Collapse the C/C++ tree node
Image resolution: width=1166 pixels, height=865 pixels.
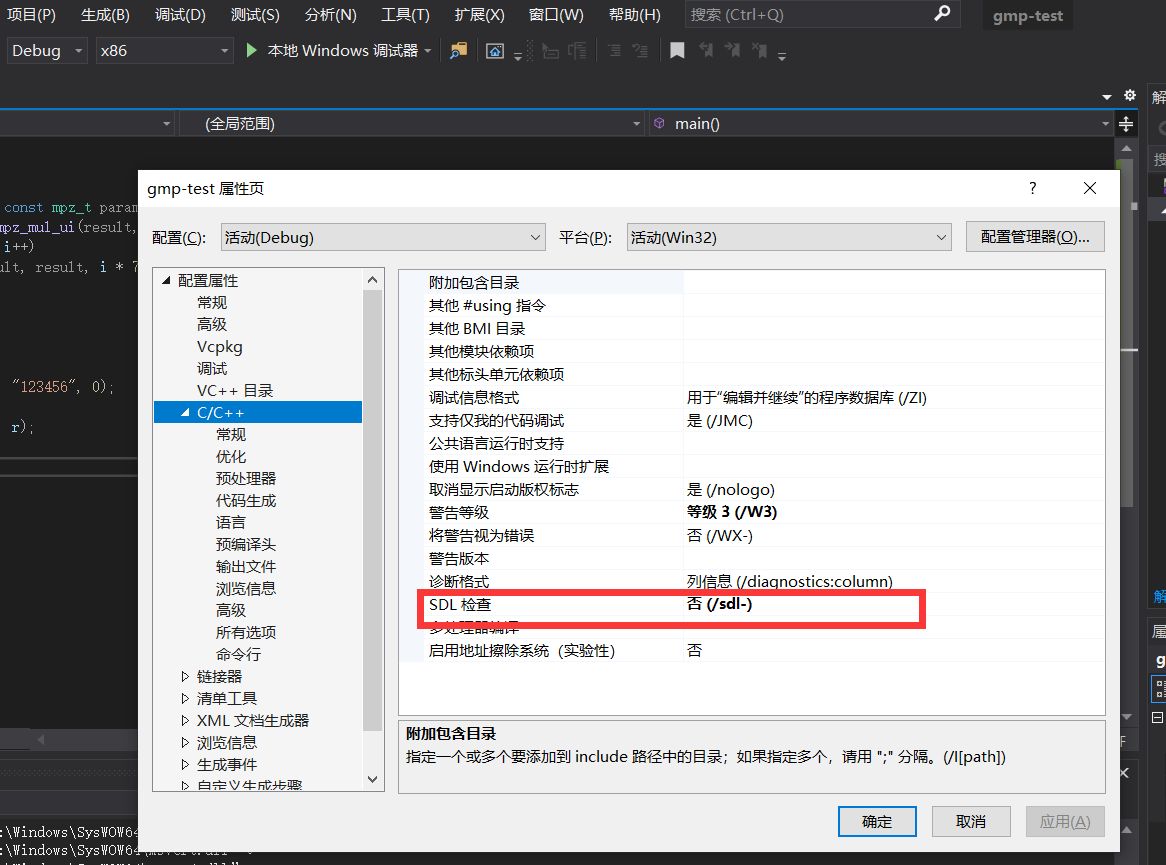pos(185,412)
